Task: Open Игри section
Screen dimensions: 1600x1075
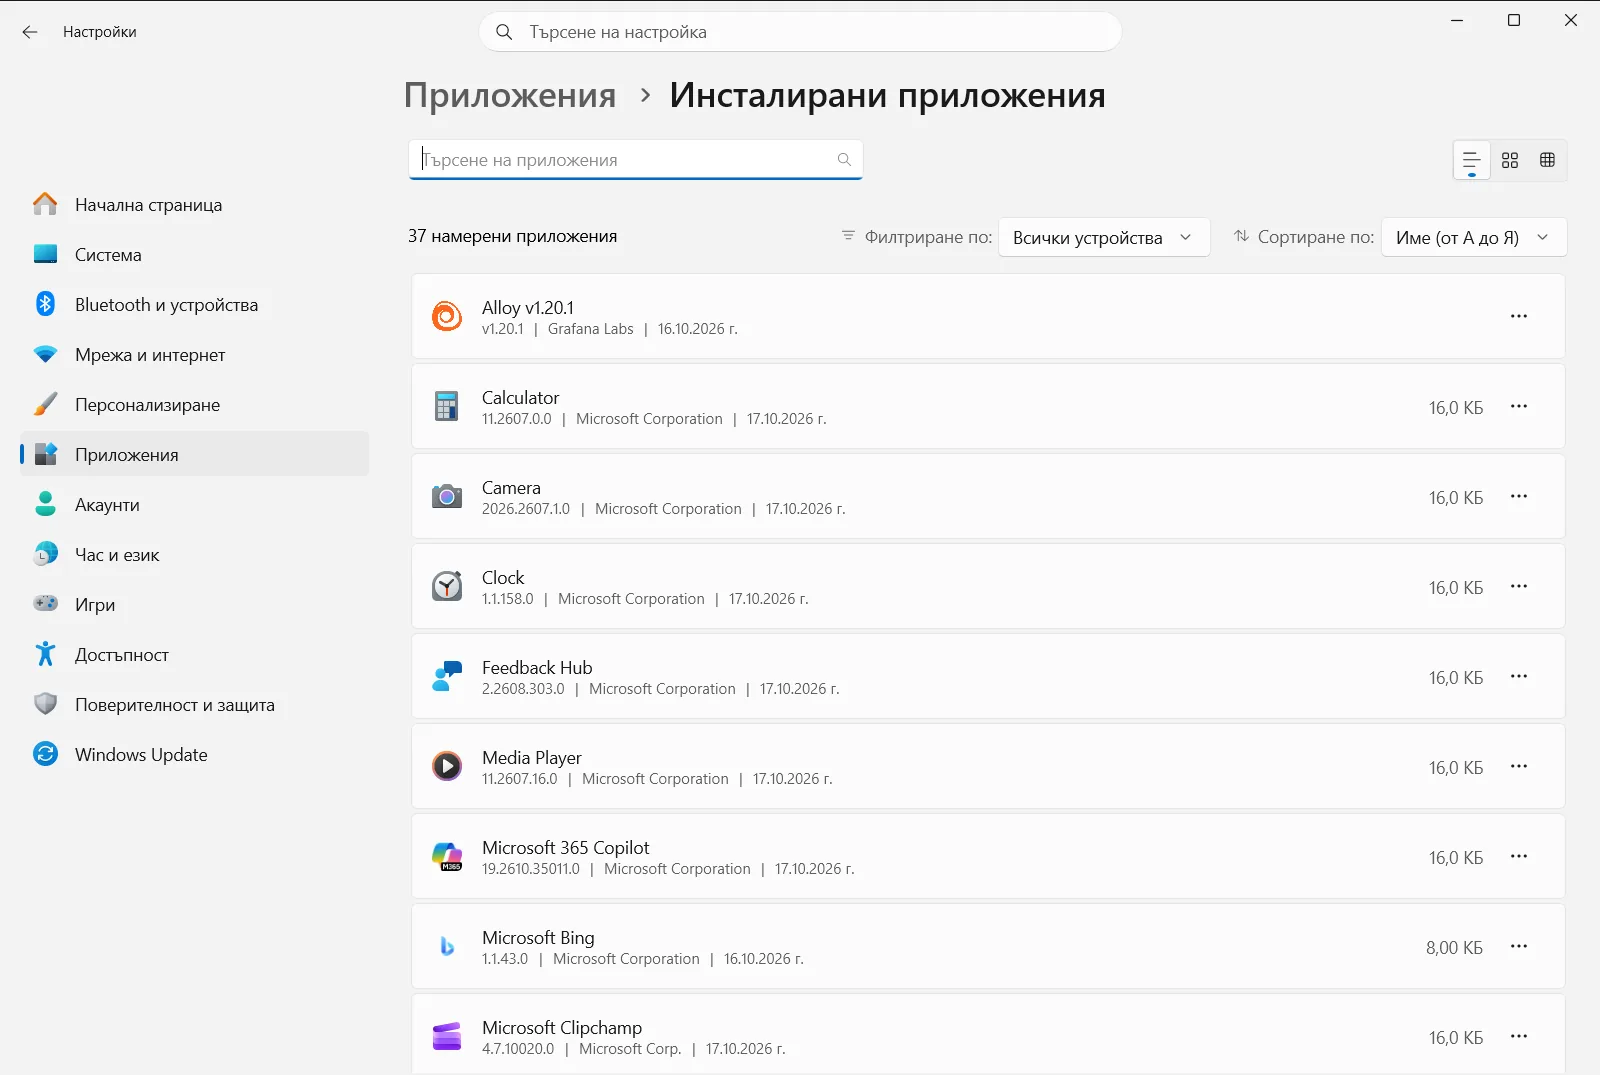Action: tap(195, 604)
